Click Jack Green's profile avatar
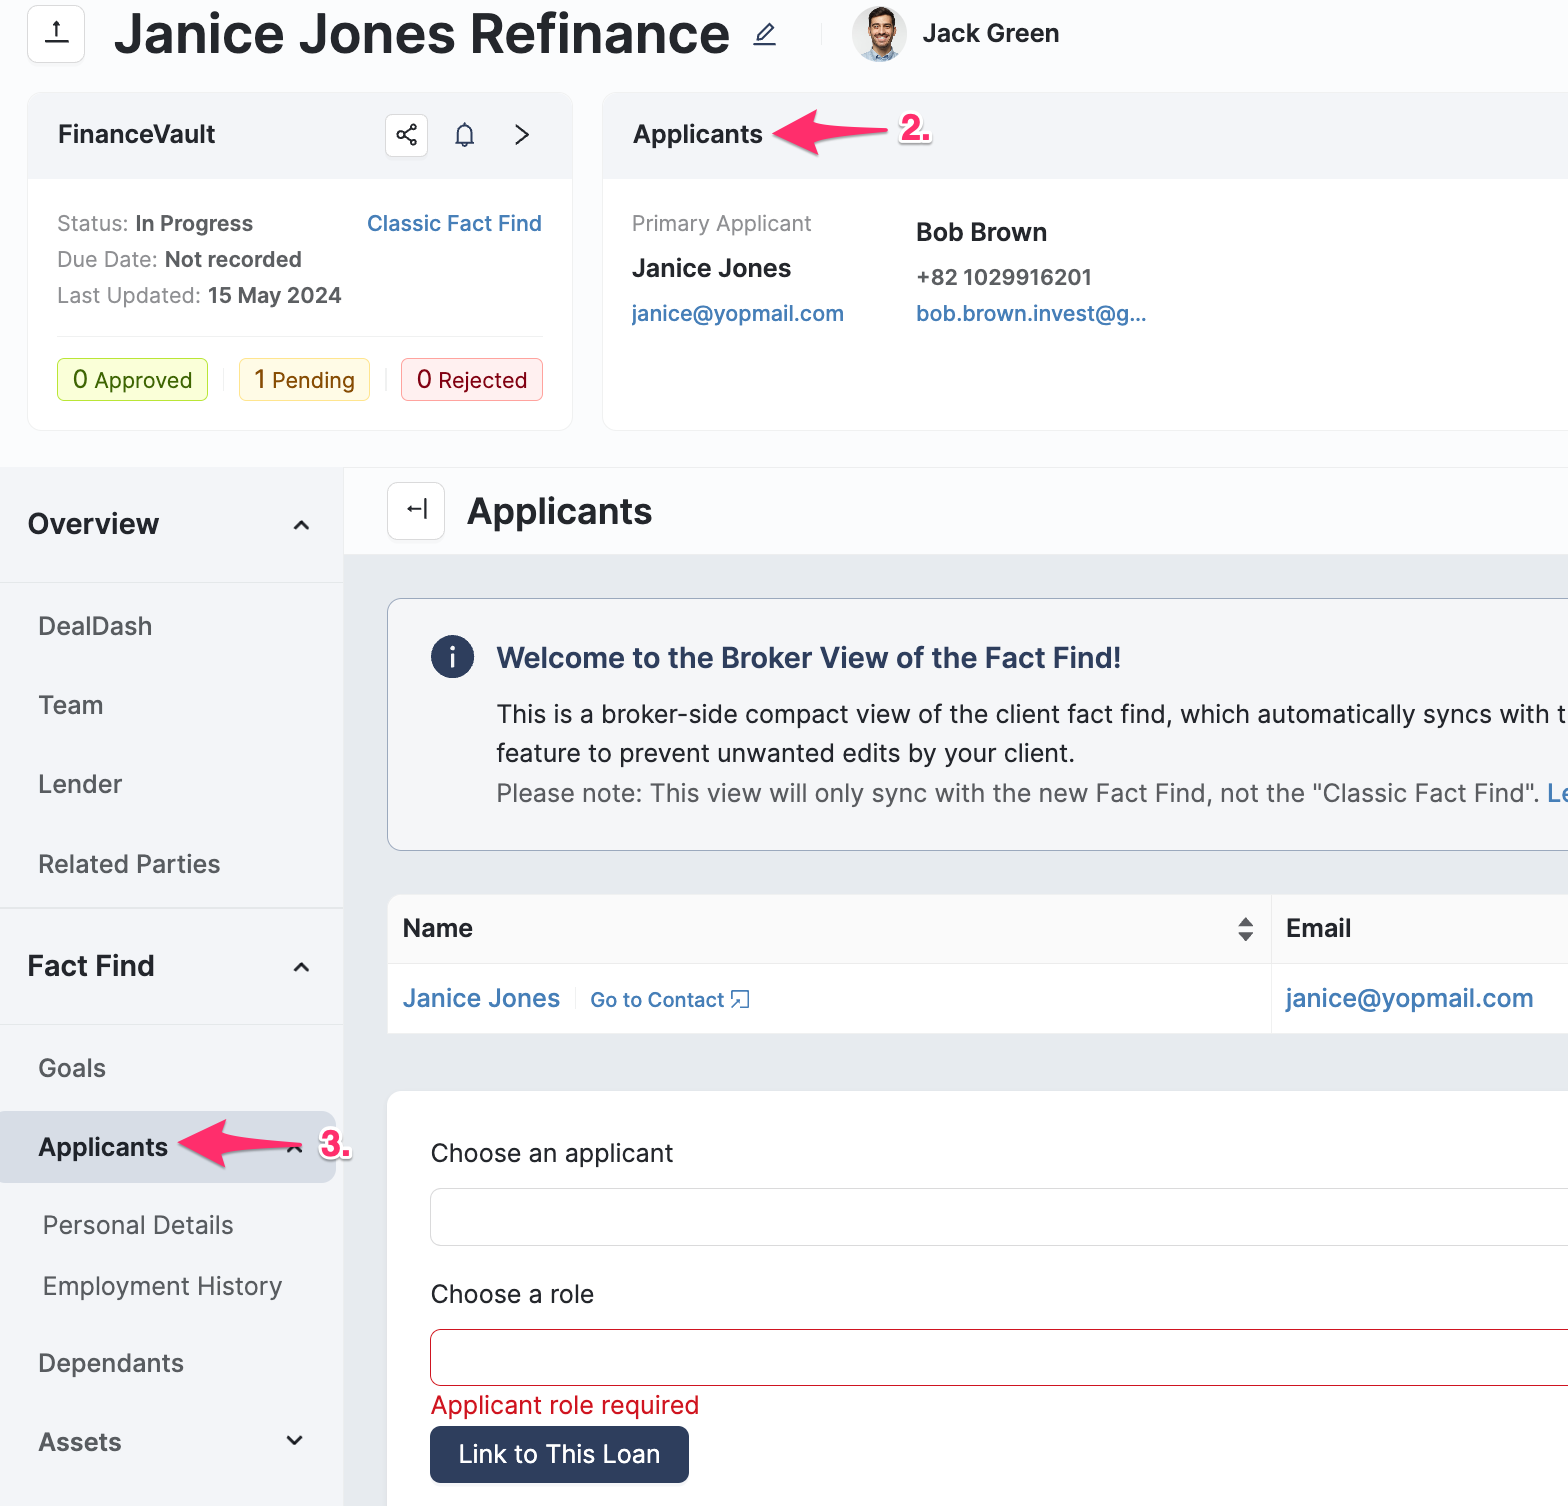1568x1506 pixels. pyautogui.click(x=879, y=34)
